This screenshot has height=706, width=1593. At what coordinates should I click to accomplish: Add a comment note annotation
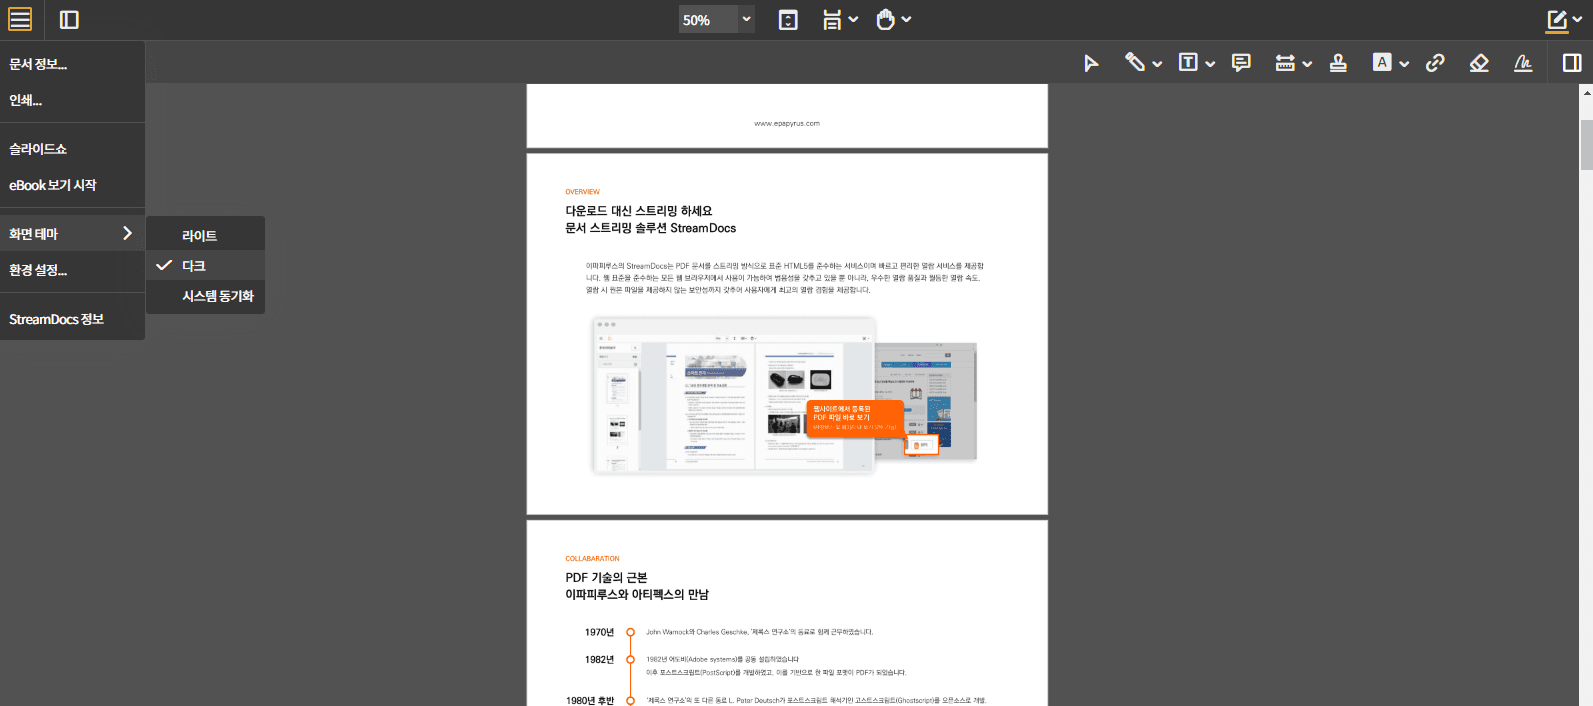point(1241,62)
